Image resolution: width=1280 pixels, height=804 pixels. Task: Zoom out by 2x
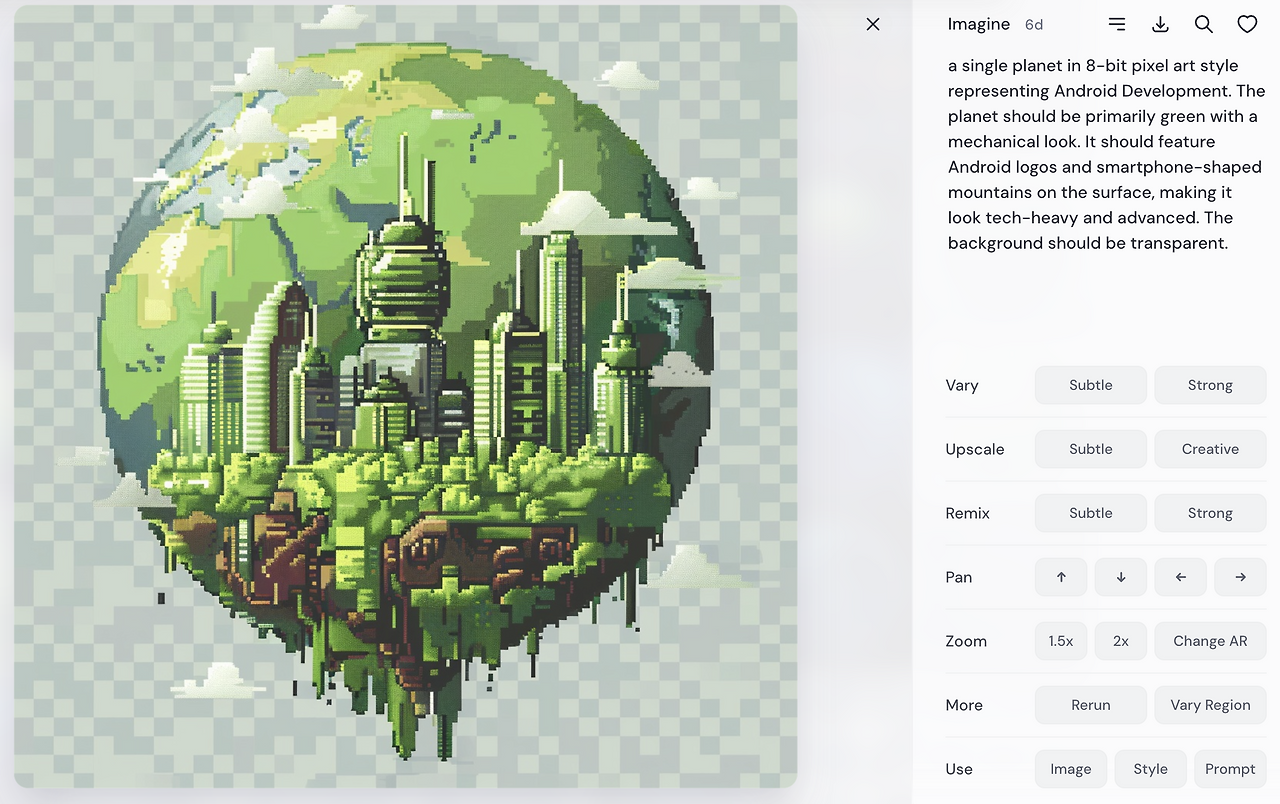(1121, 641)
